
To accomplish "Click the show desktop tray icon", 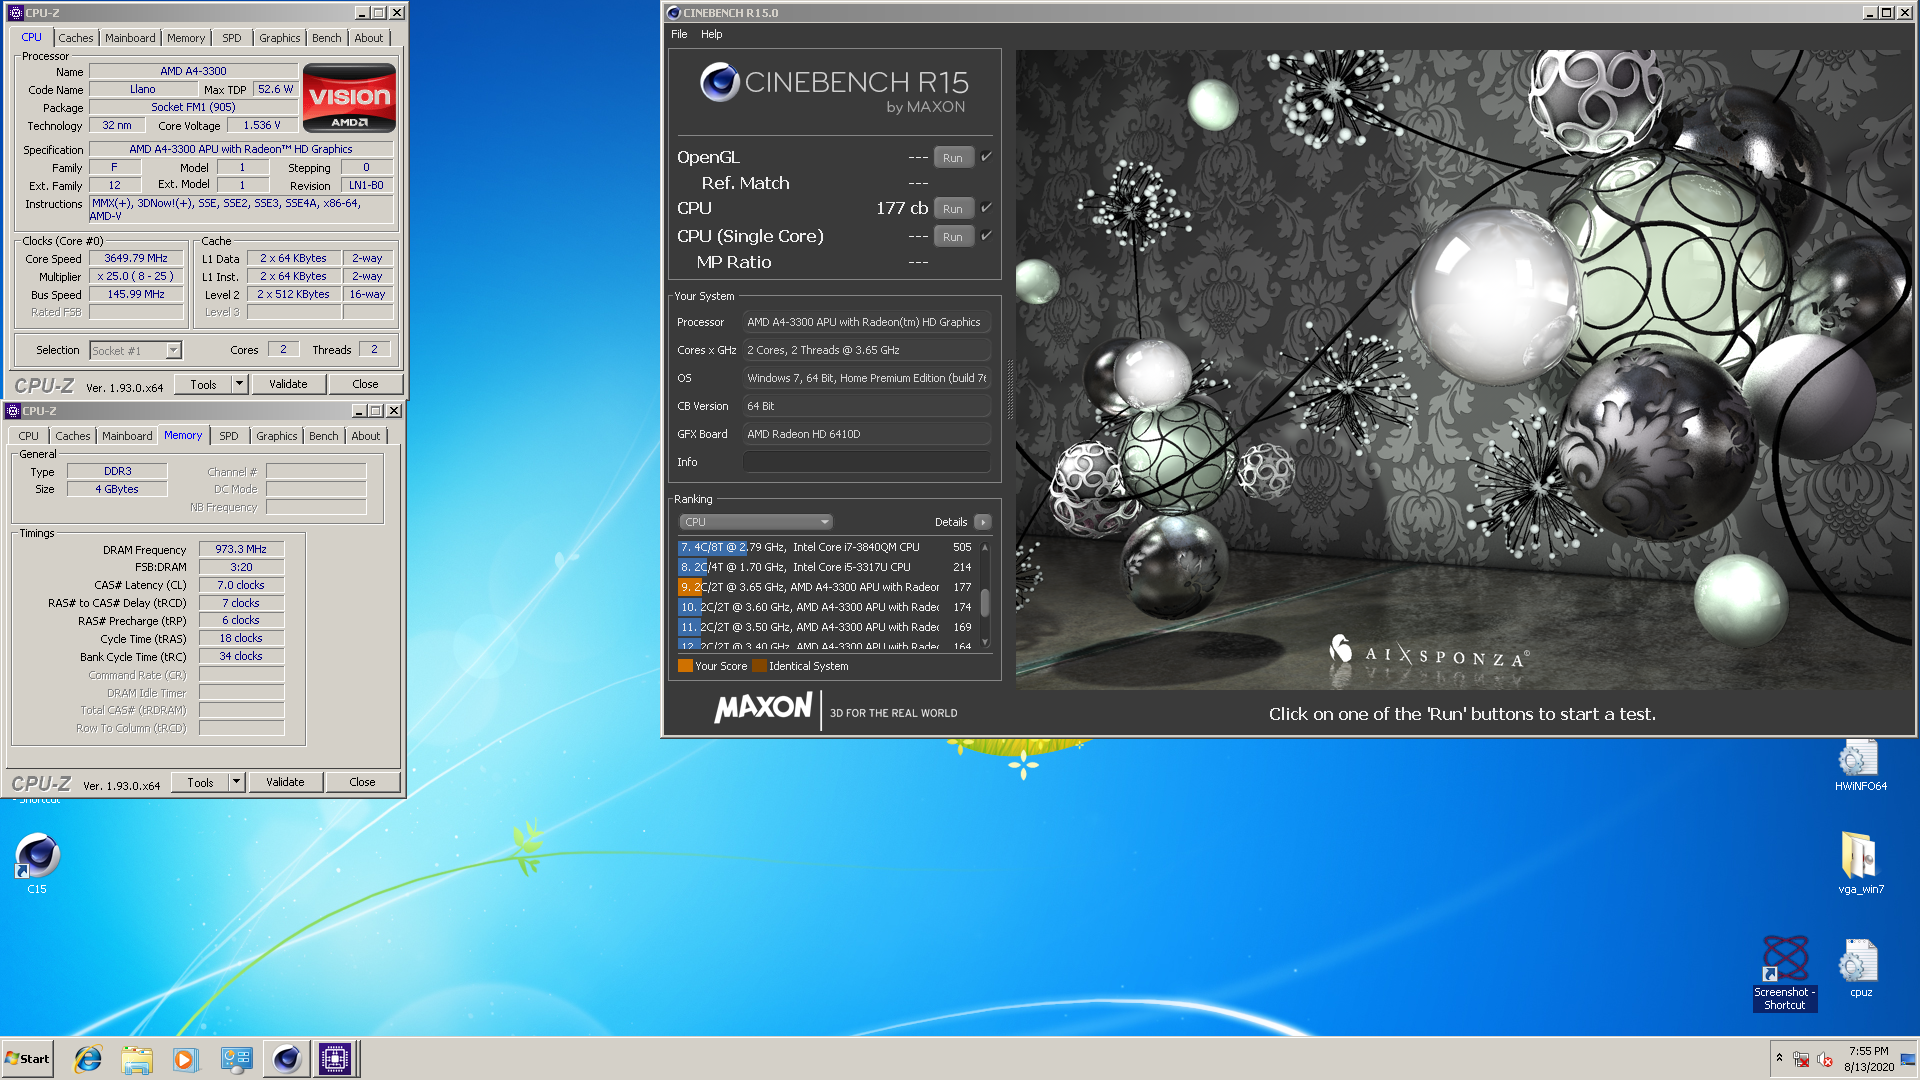I will (x=1908, y=1059).
